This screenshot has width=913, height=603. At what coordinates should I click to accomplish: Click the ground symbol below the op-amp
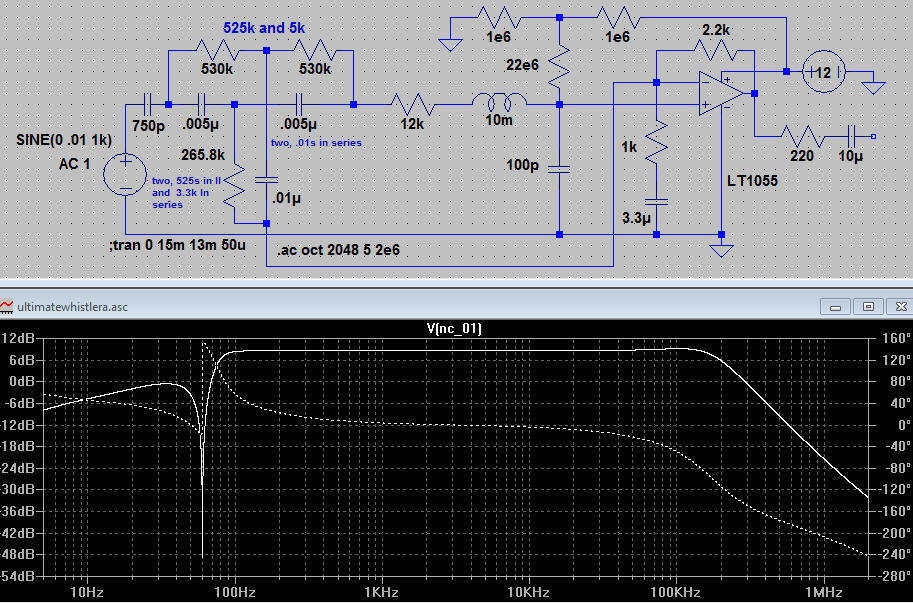(721, 250)
